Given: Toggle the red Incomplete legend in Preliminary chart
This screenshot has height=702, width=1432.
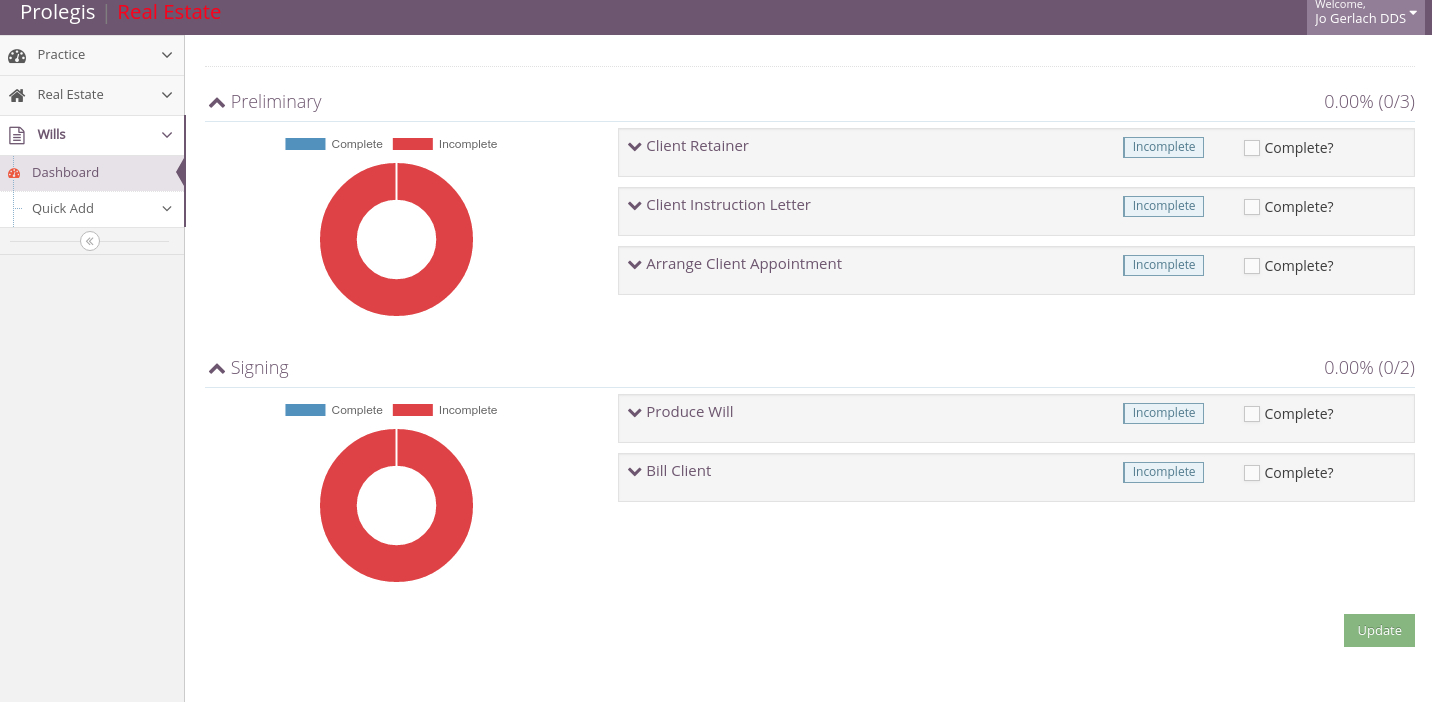Looking at the screenshot, I should click(445, 144).
